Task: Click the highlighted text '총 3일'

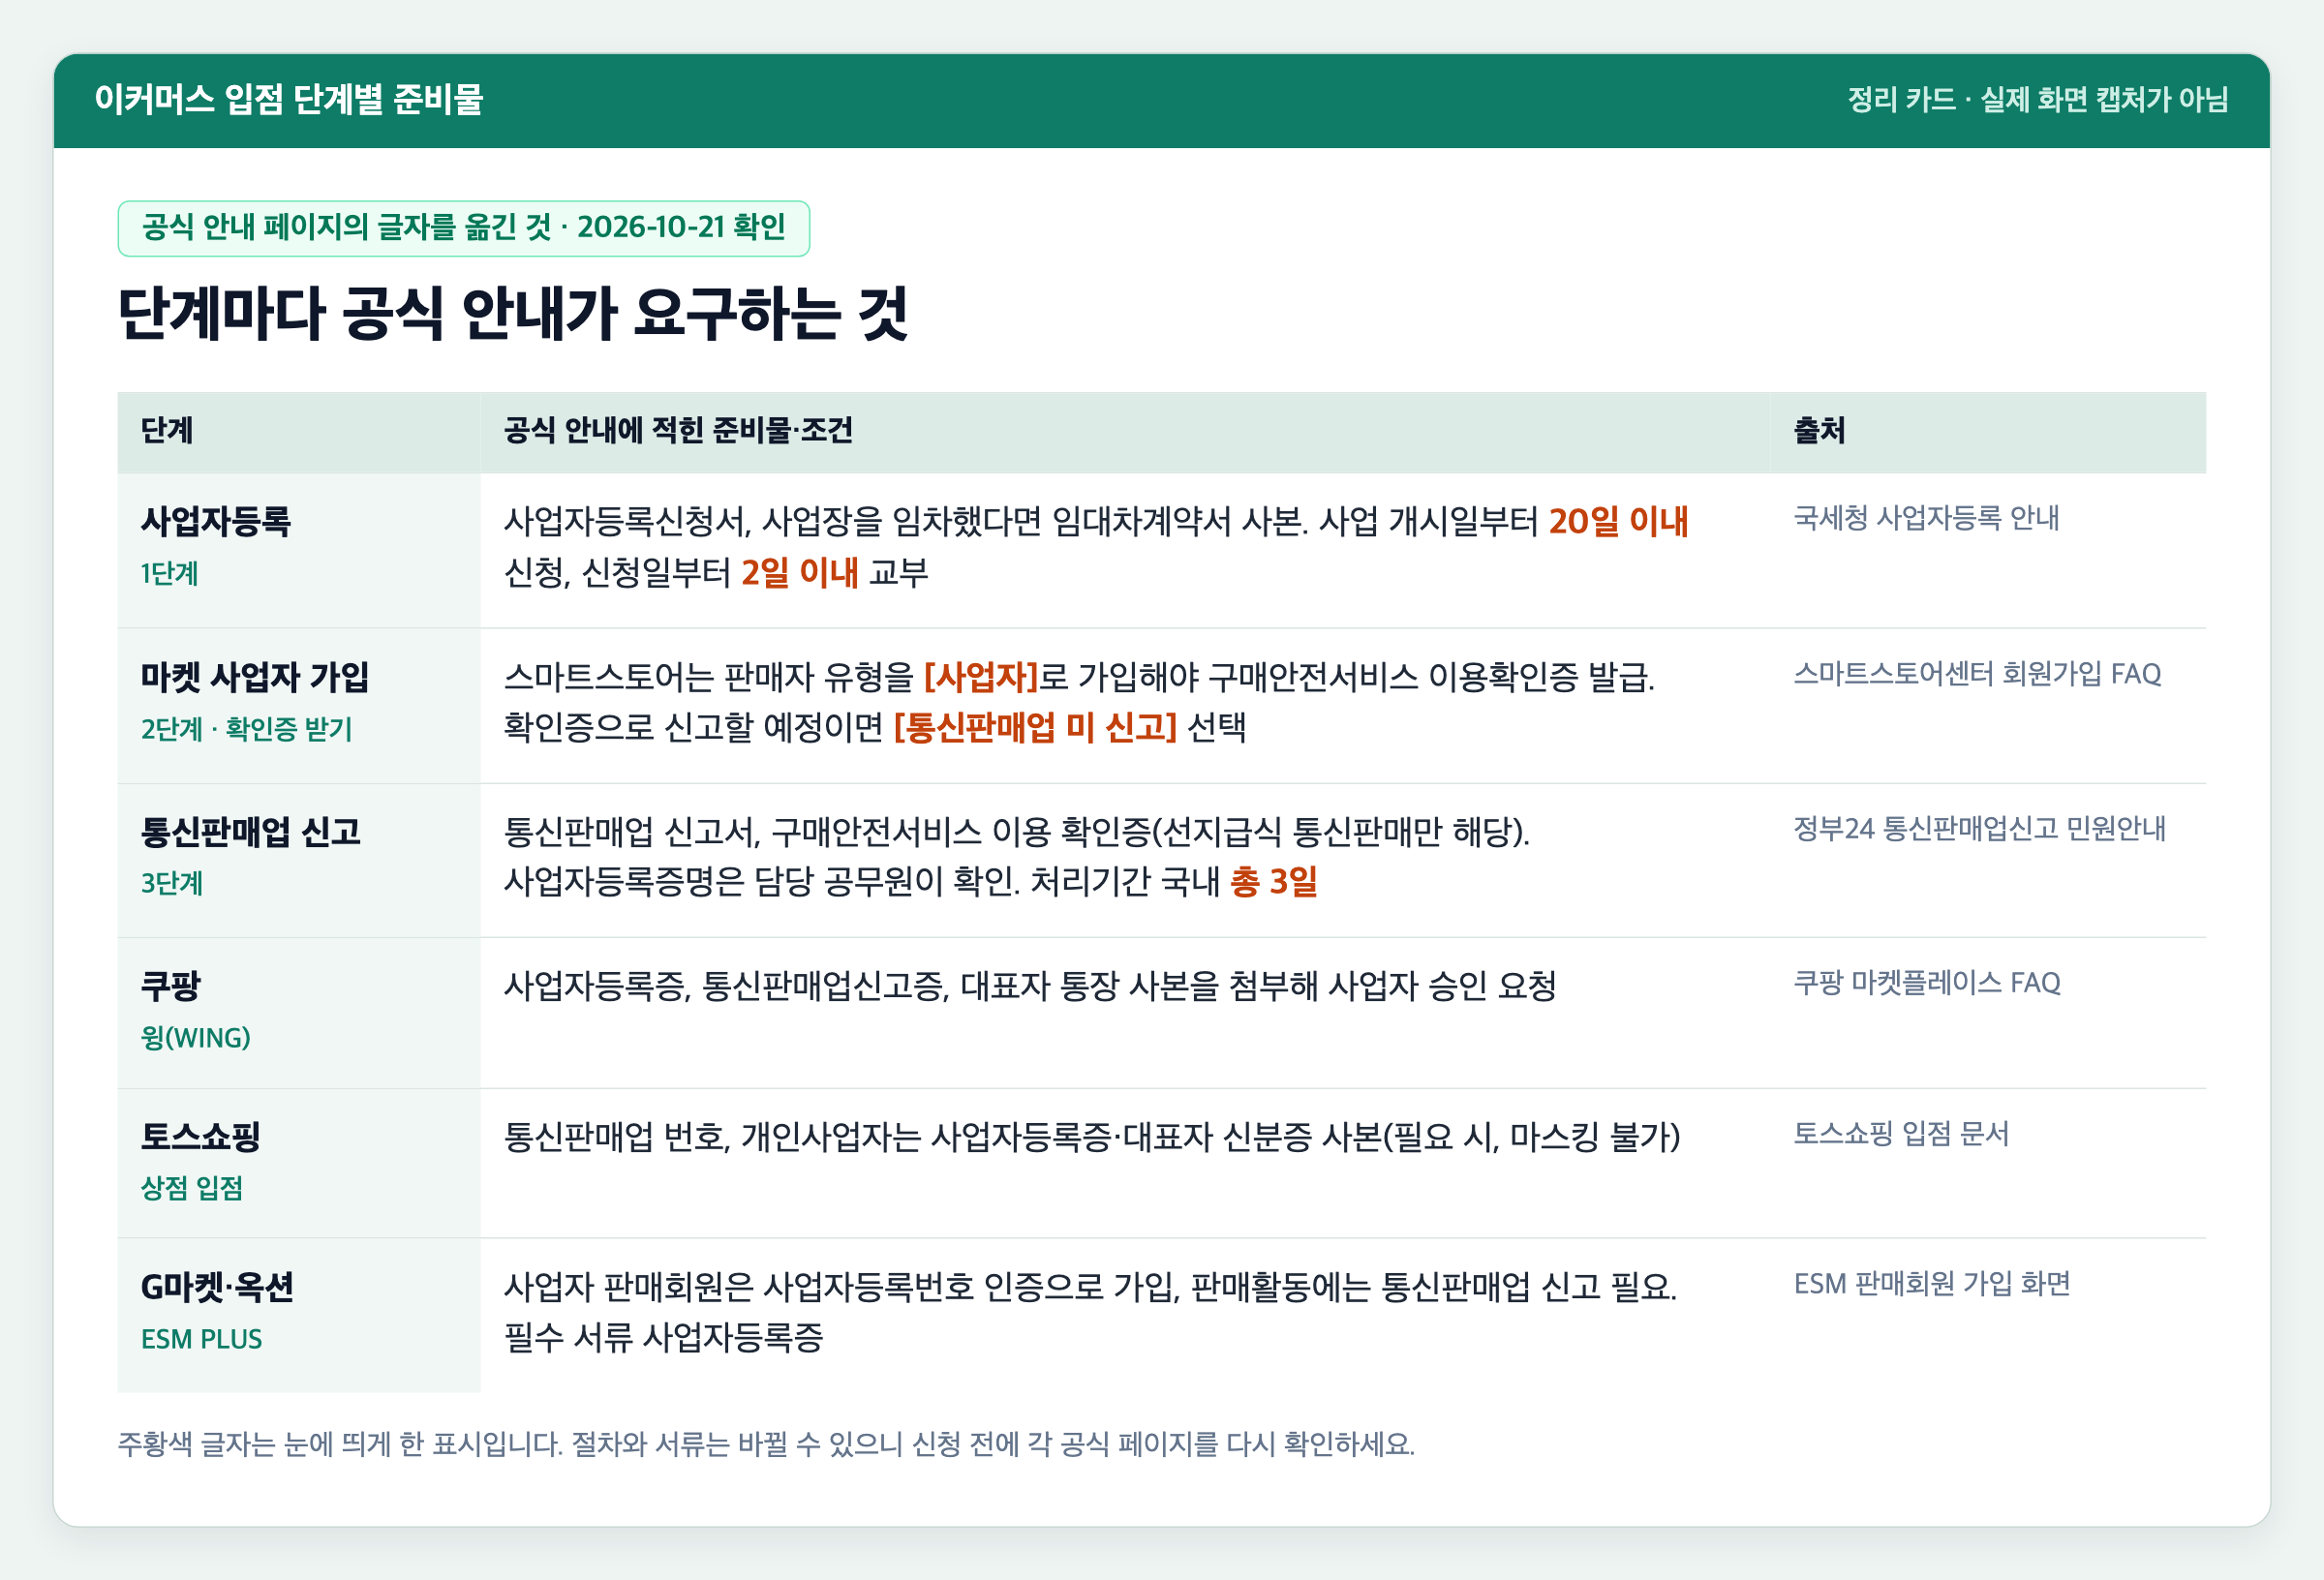Action: [x=1273, y=881]
